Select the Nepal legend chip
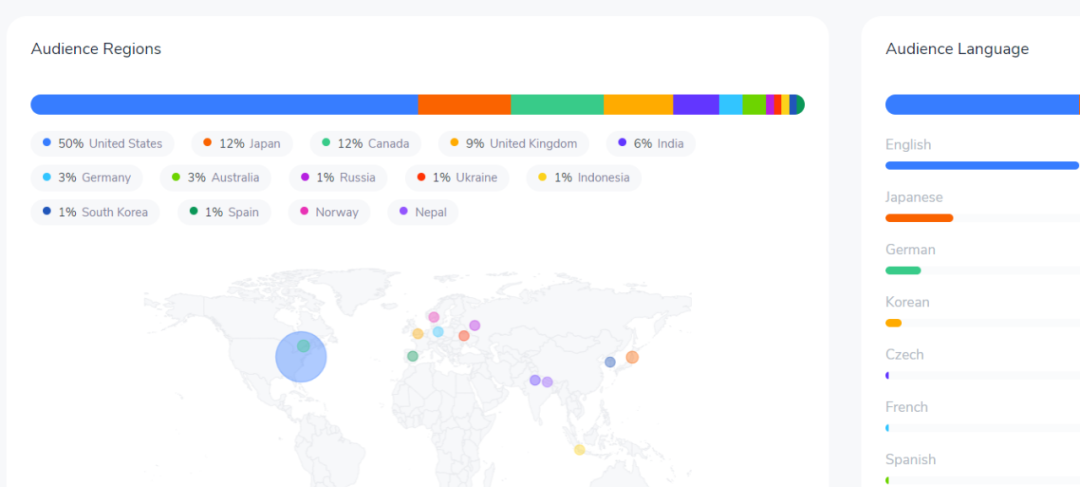Screen dimensions: 1080x487 (x=422, y=212)
